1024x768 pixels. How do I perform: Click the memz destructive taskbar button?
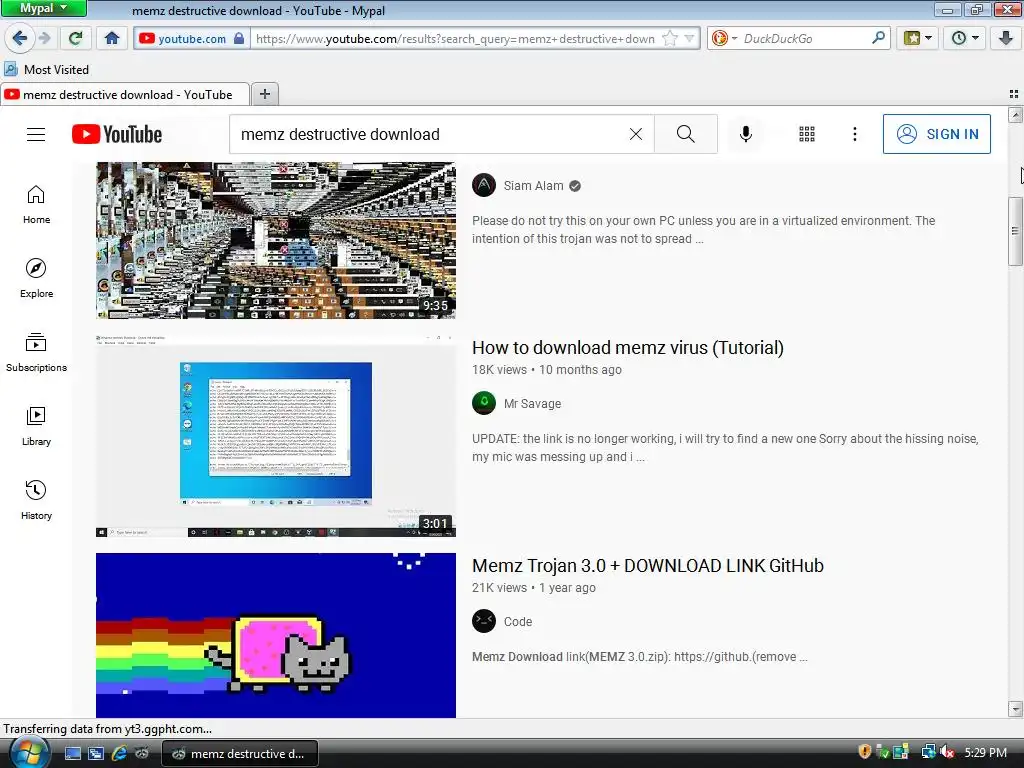(x=240, y=754)
